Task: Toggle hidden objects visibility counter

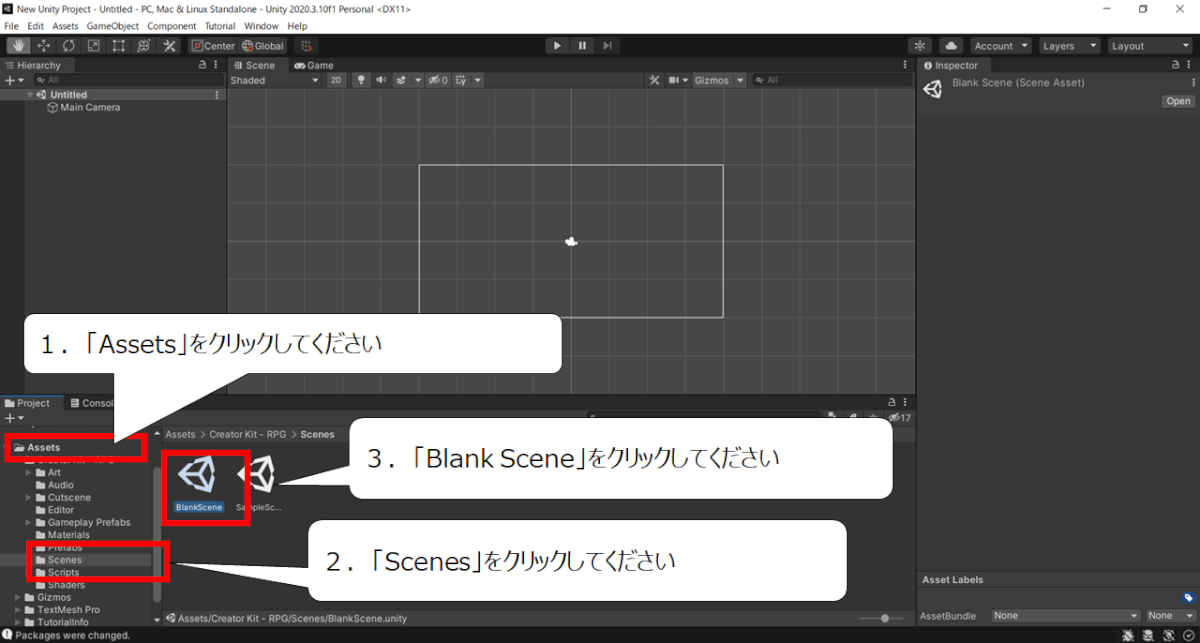Action: click(438, 80)
